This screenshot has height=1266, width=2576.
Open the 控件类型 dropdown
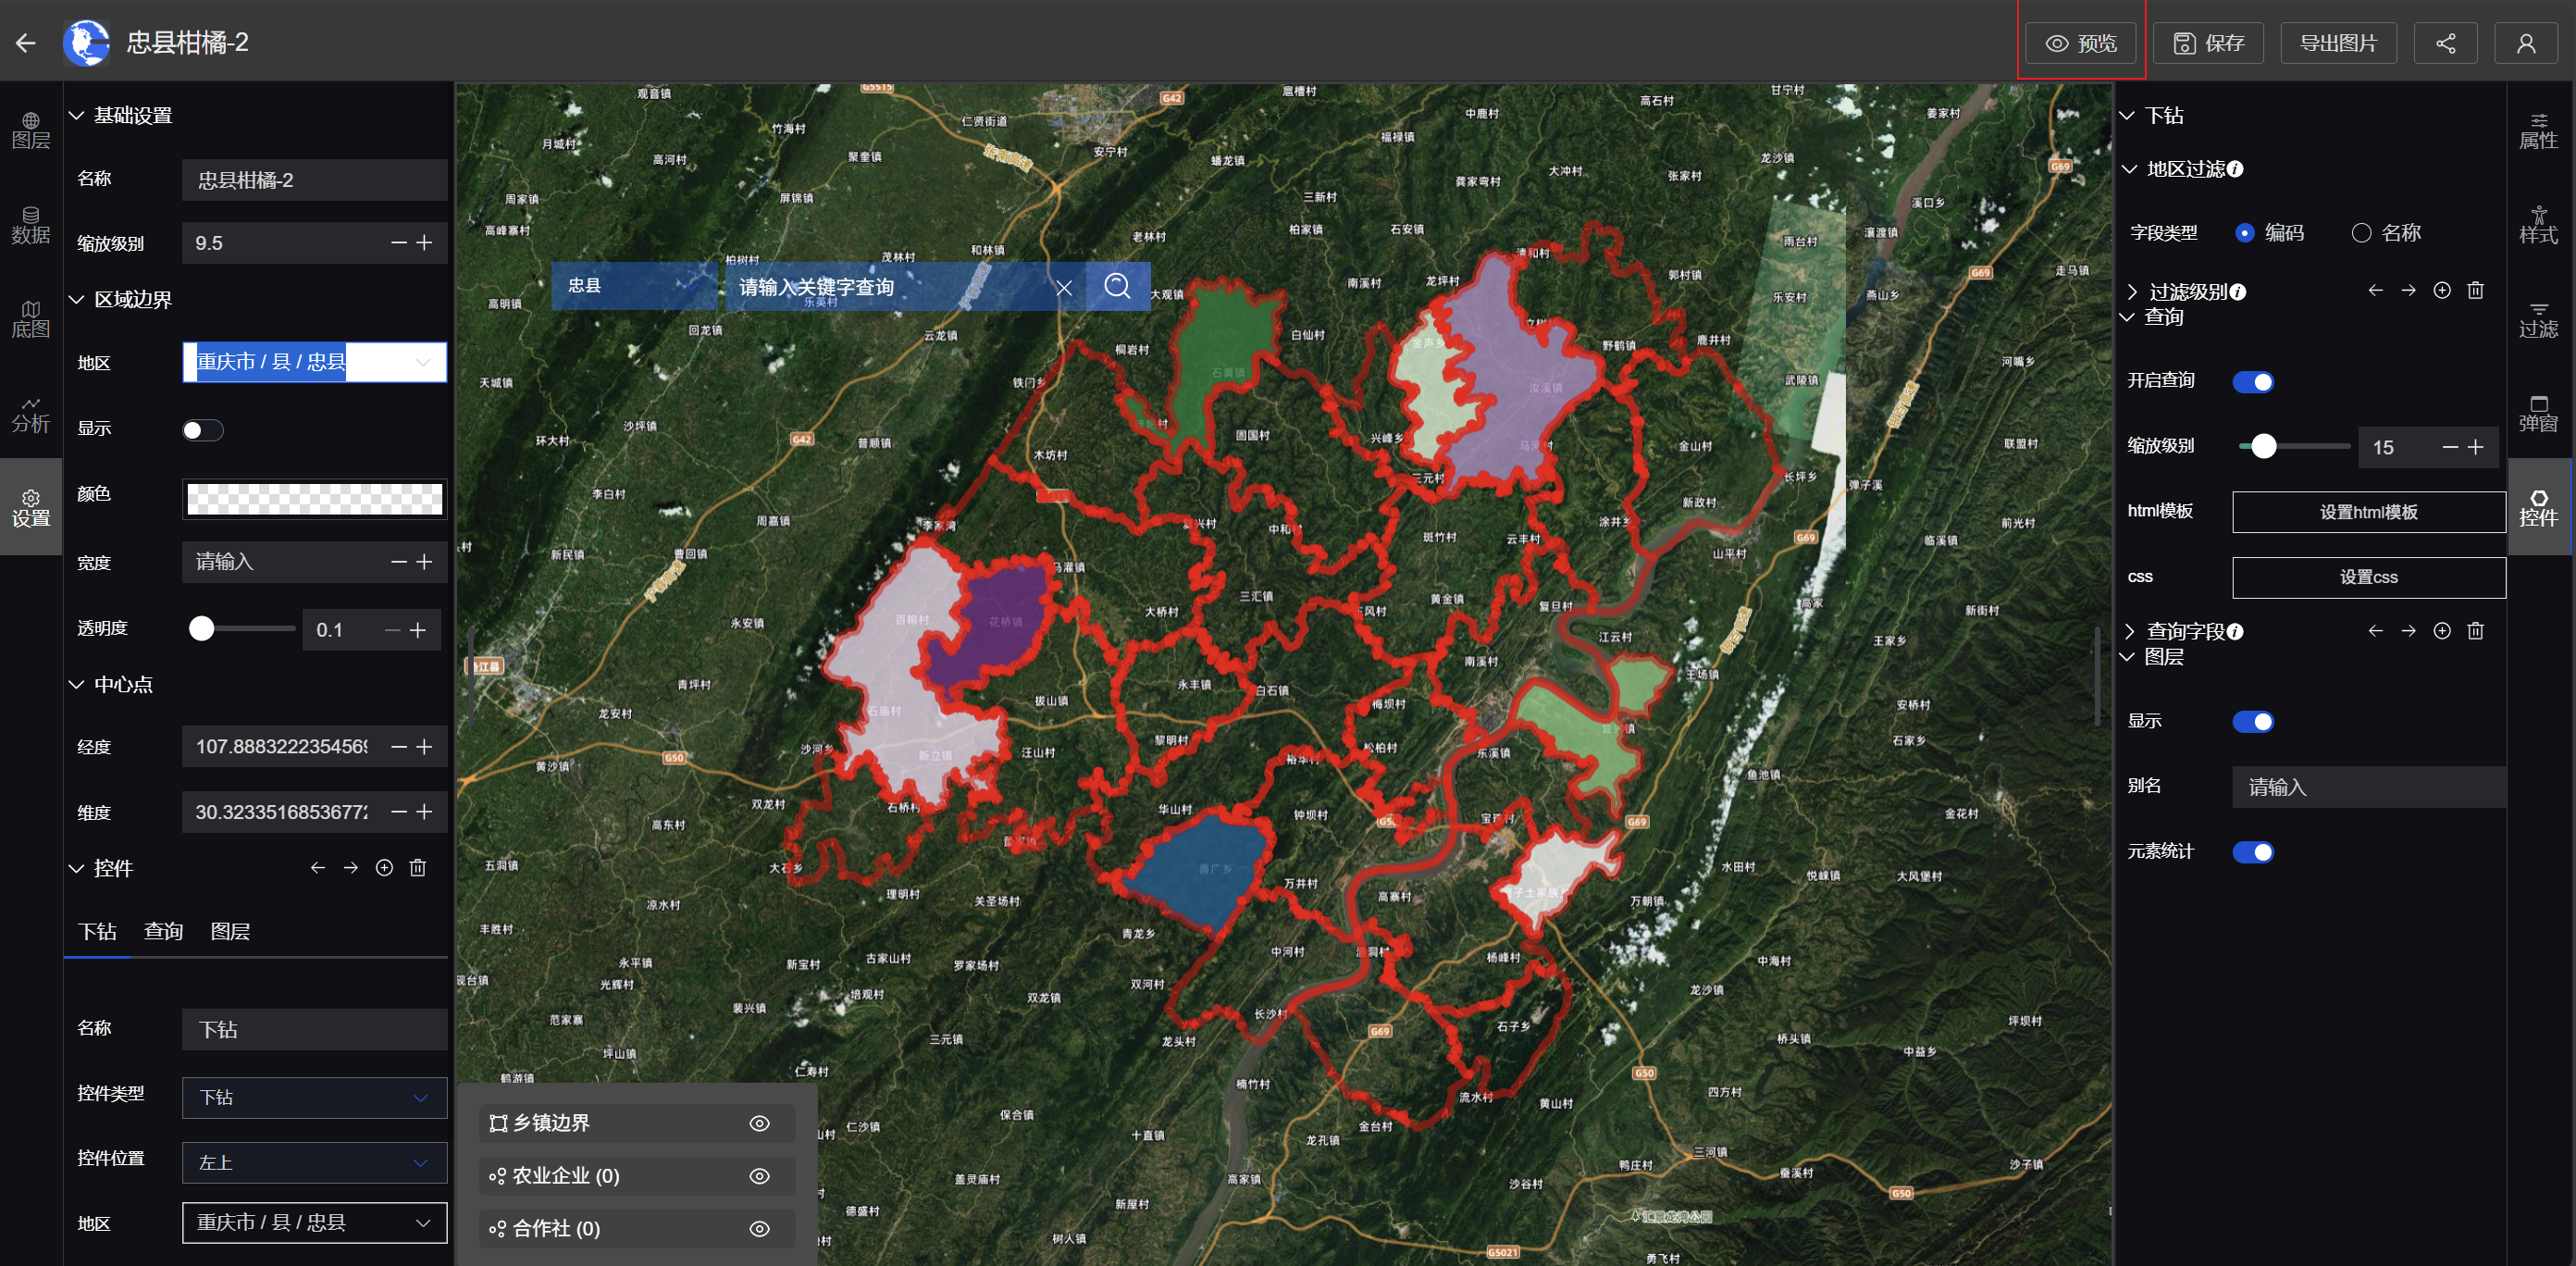coord(314,1097)
